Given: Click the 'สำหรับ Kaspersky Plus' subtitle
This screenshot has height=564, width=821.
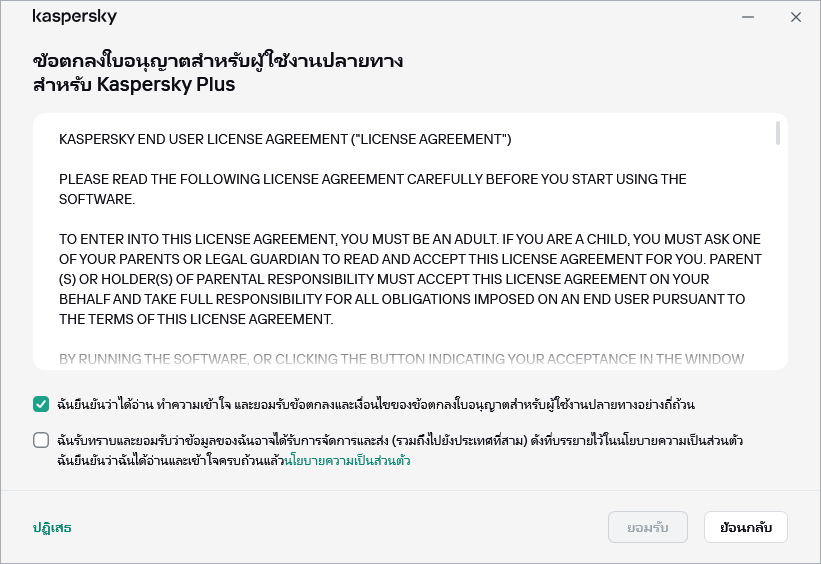Looking at the screenshot, I should tap(134, 84).
